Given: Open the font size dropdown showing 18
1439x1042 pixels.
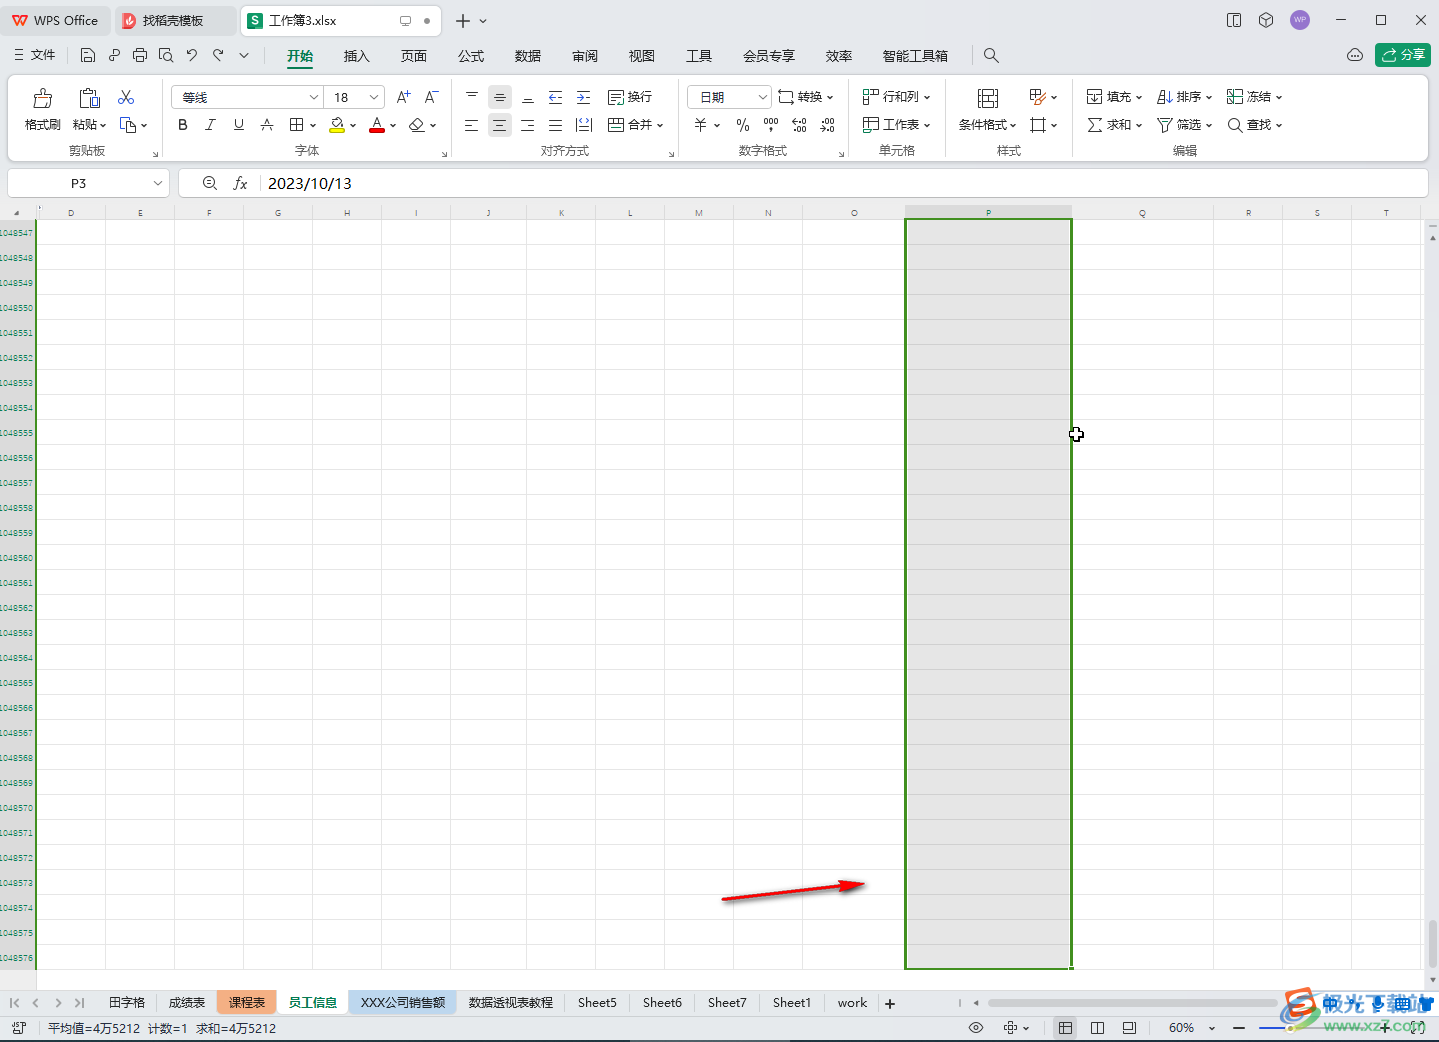Looking at the screenshot, I should (x=374, y=97).
